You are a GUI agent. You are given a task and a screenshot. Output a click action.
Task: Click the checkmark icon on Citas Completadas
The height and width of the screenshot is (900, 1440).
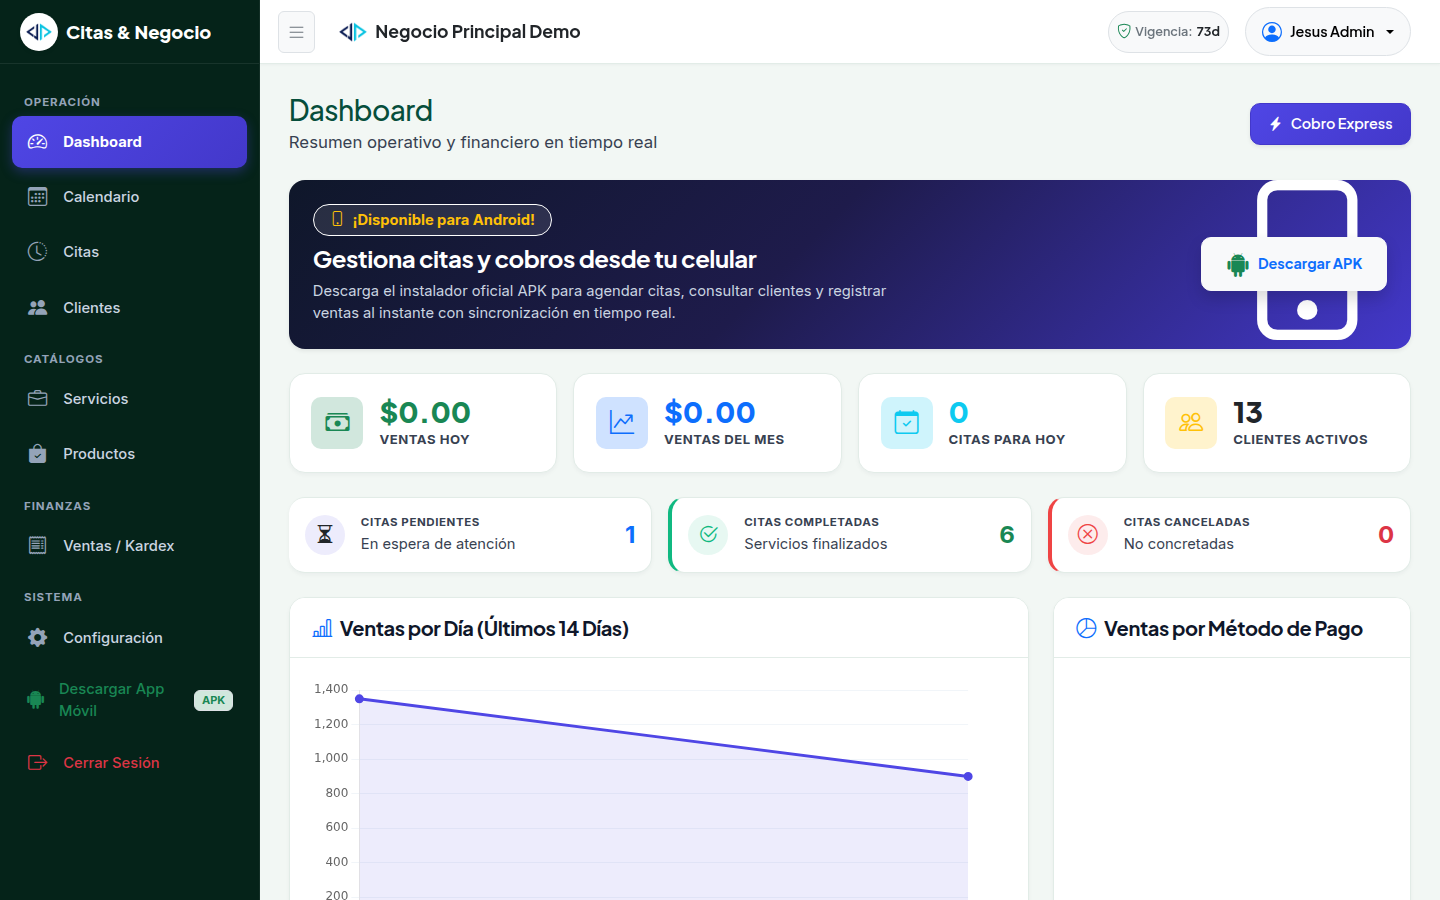pos(709,535)
